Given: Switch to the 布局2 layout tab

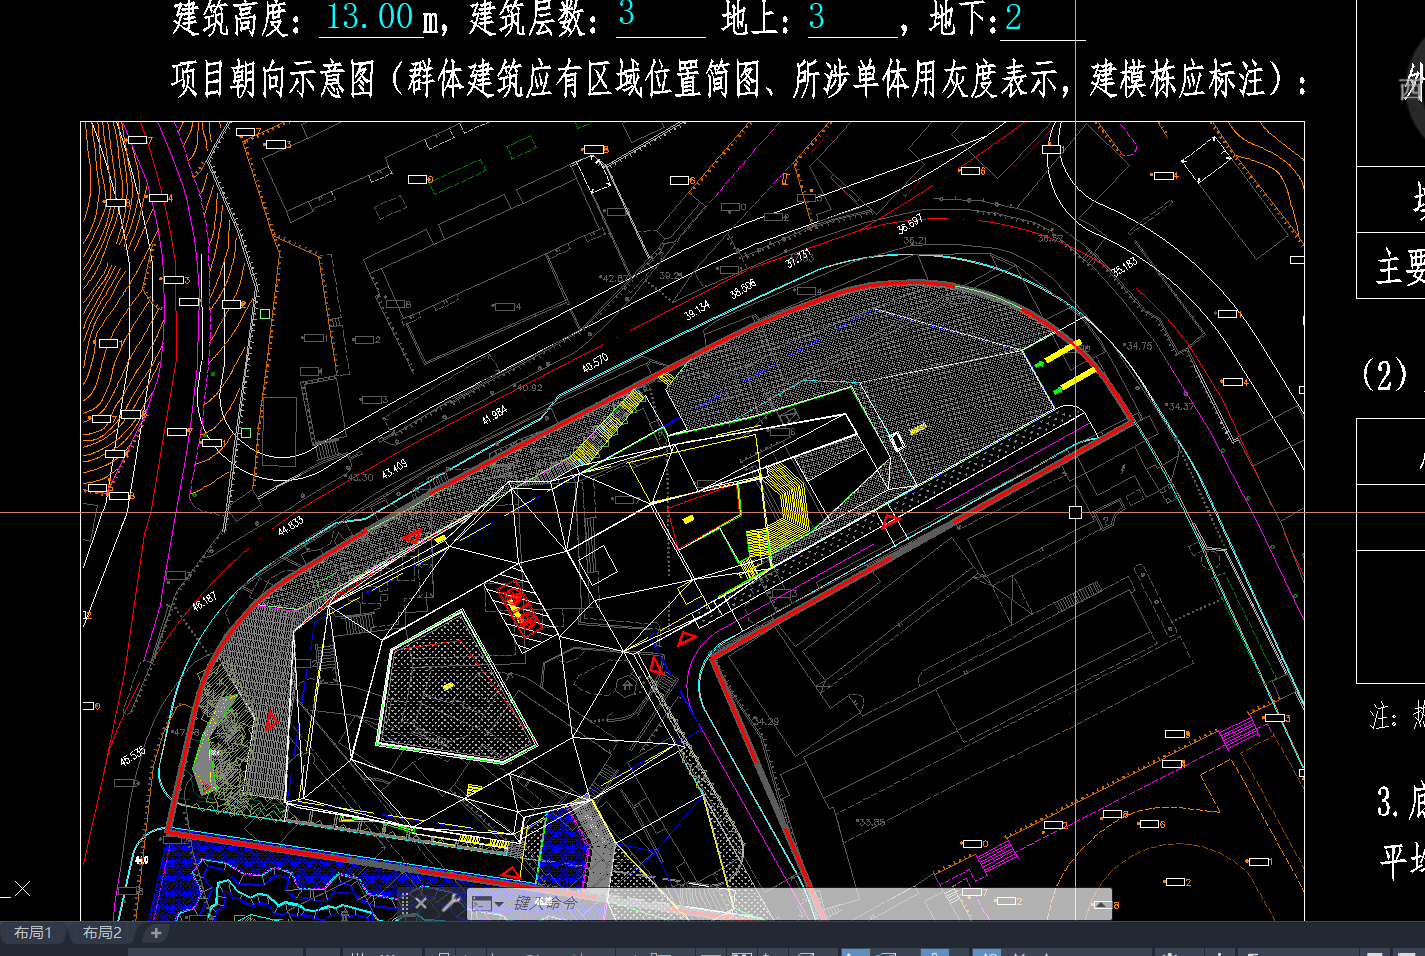Looking at the screenshot, I should pos(102,933).
